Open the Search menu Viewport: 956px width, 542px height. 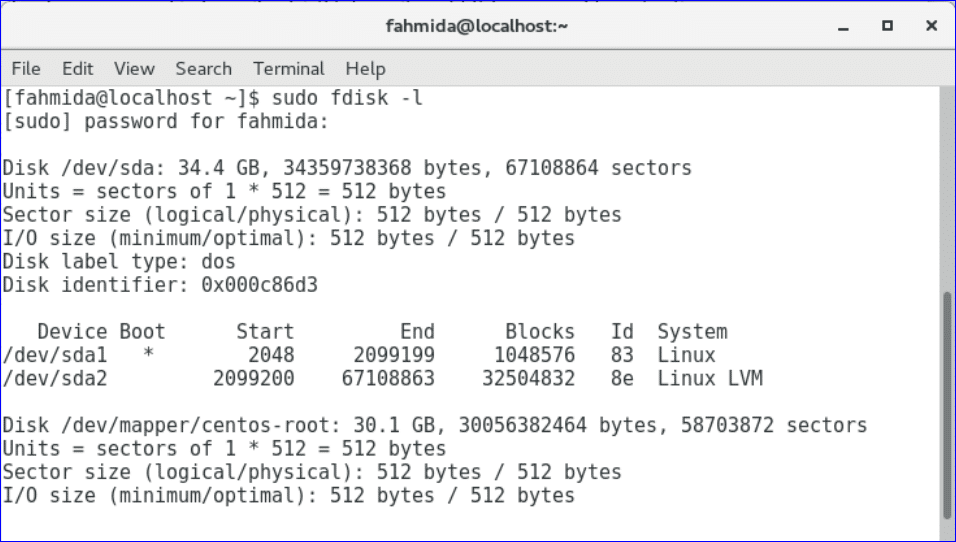[203, 69]
